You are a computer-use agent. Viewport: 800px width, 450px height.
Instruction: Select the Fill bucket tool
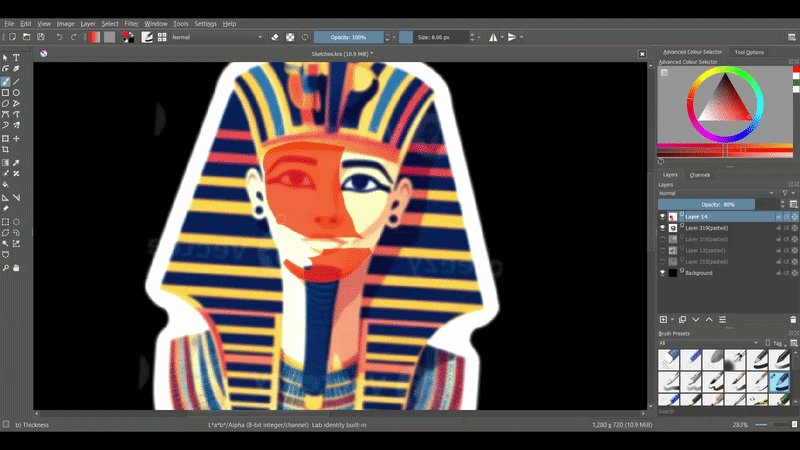tap(6, 185)
